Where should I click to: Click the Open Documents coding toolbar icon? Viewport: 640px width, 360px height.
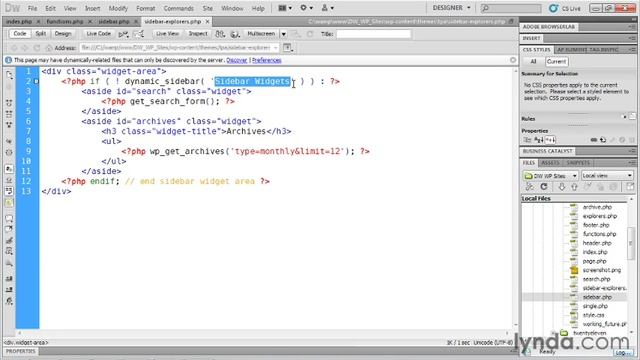[9, 75]
